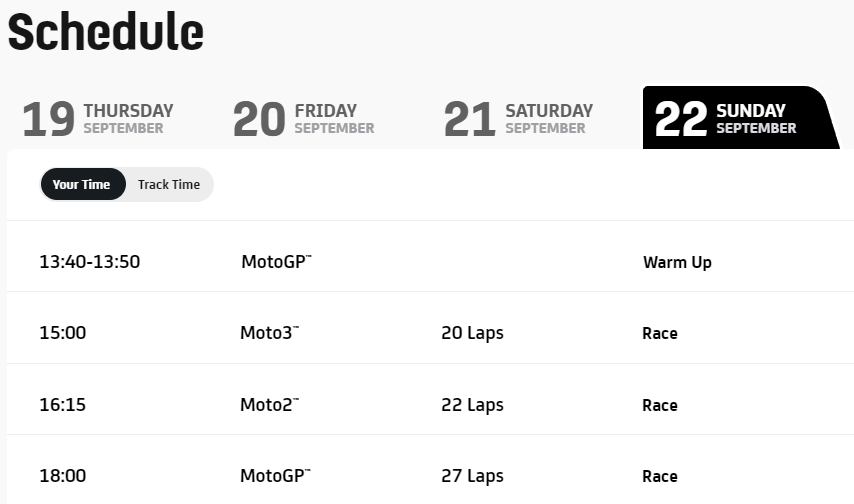Switch to Saturday 21 September tab
This screenshot has height=504, width=854.
[518, 119]
